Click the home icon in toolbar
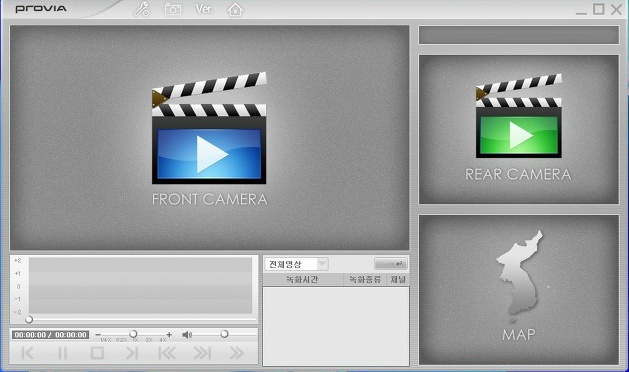 click(x=235, y=9)
